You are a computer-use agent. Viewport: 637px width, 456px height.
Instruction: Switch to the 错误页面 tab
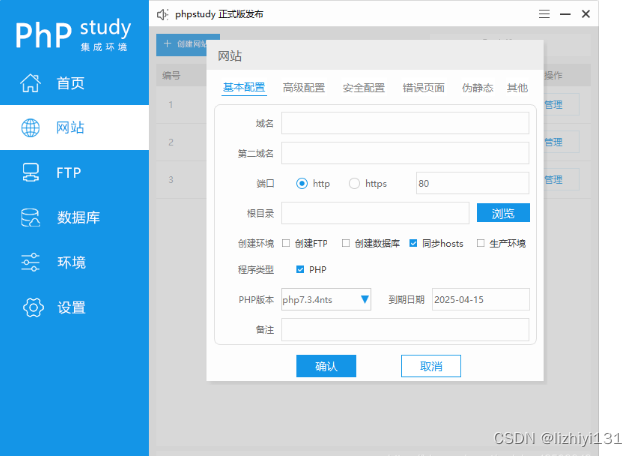[423, 87]
